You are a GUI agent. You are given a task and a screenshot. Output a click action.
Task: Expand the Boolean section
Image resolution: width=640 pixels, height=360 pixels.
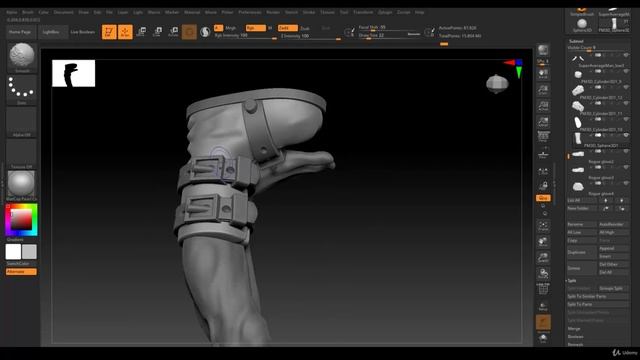576,337
